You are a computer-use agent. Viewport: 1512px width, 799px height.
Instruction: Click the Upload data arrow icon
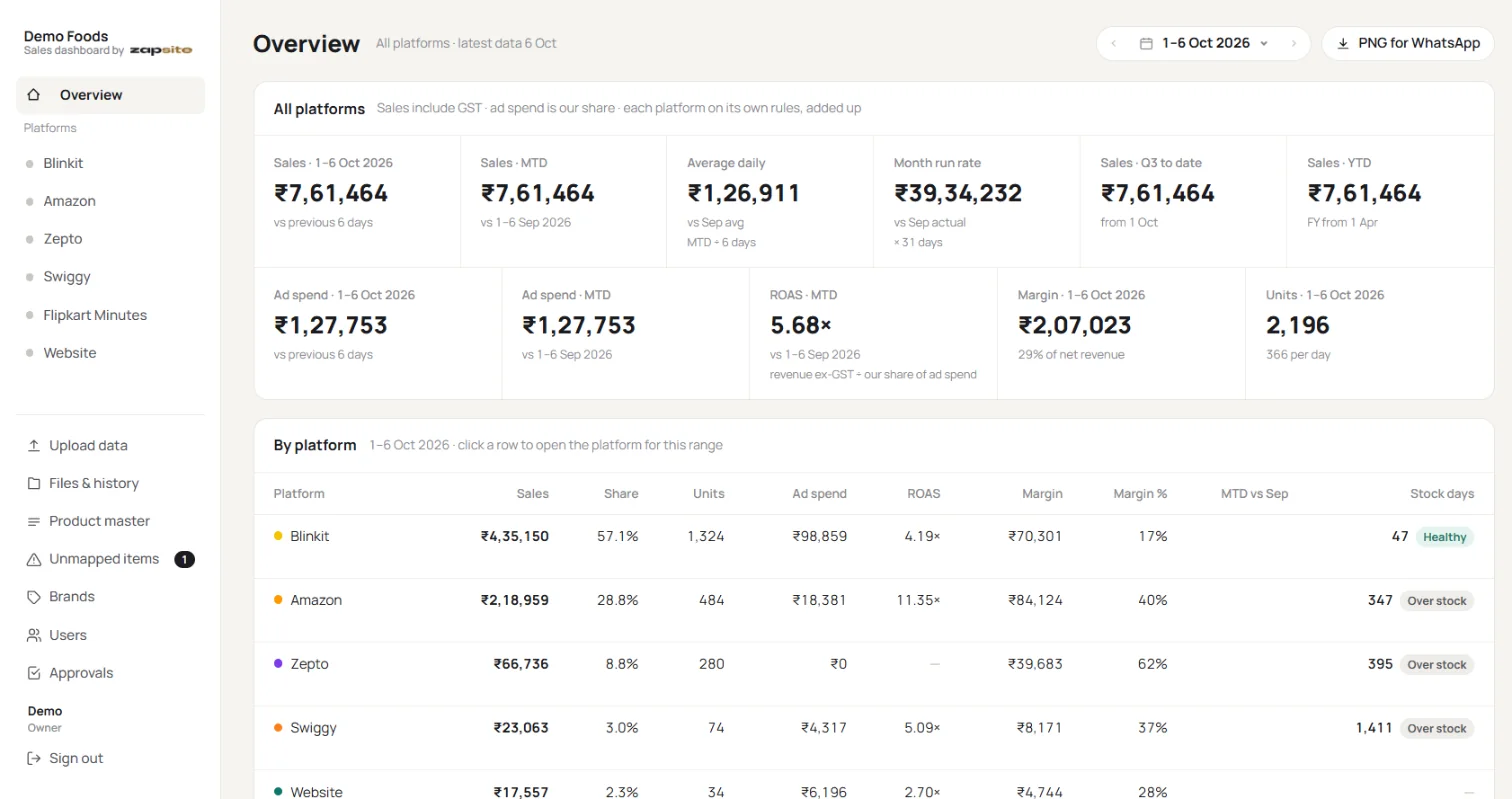pyautogui.click(x=34, y=446)
